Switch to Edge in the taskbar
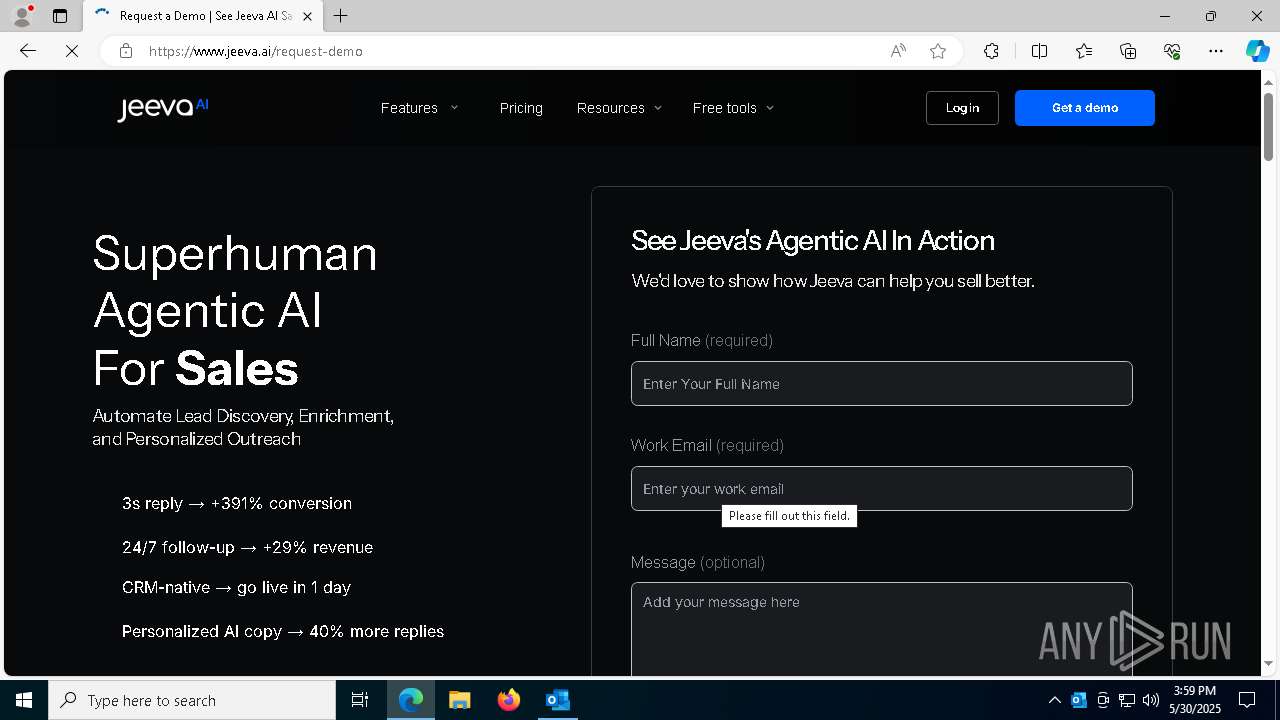The height and width of the screenshot is (720, 1280). [411, 700]
